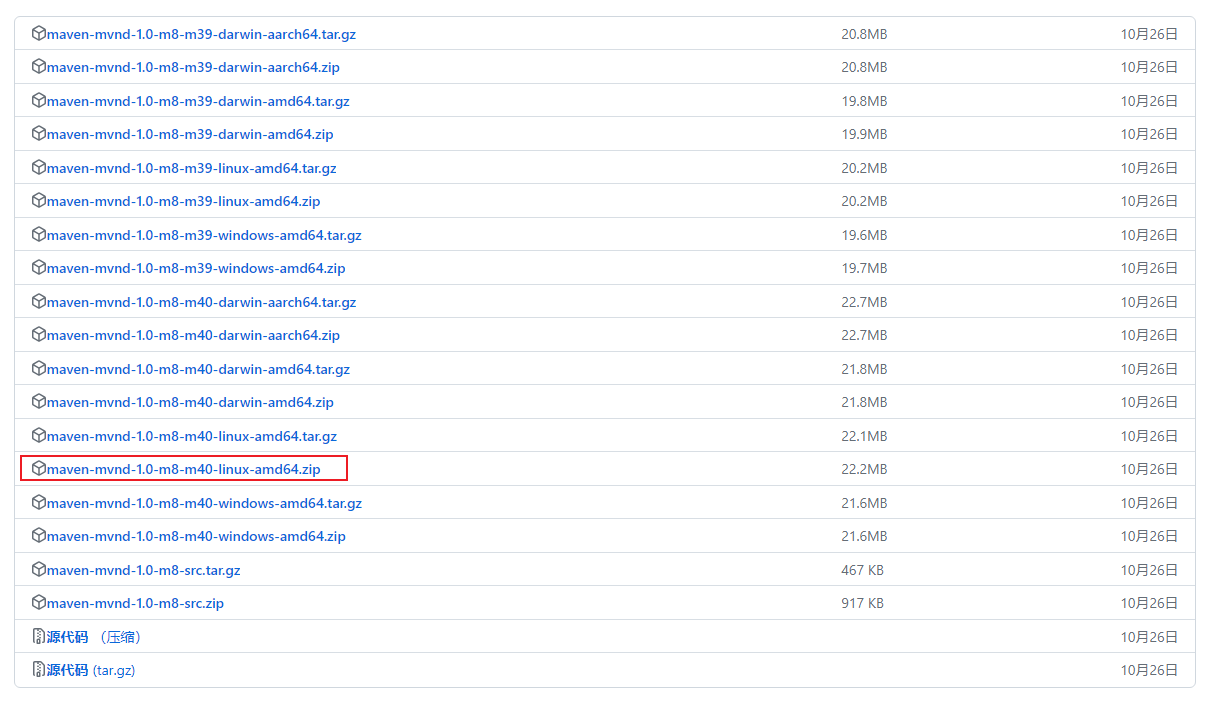
Task: Download maven-mvnd-1.0-m8-m40-darwin-aarch64.zip
Action: coord(193,335)
